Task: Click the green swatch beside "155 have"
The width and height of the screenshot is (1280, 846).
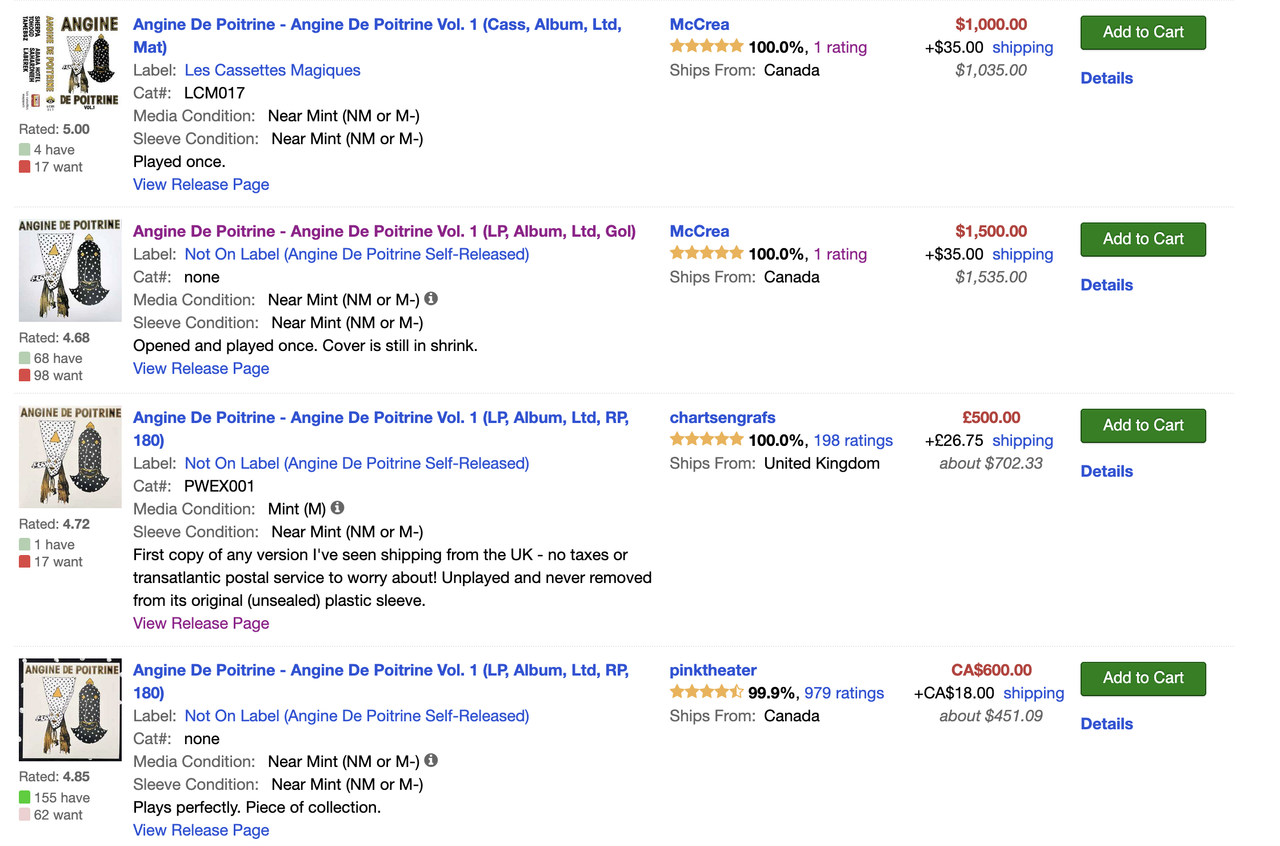Action: click(25, 798)
